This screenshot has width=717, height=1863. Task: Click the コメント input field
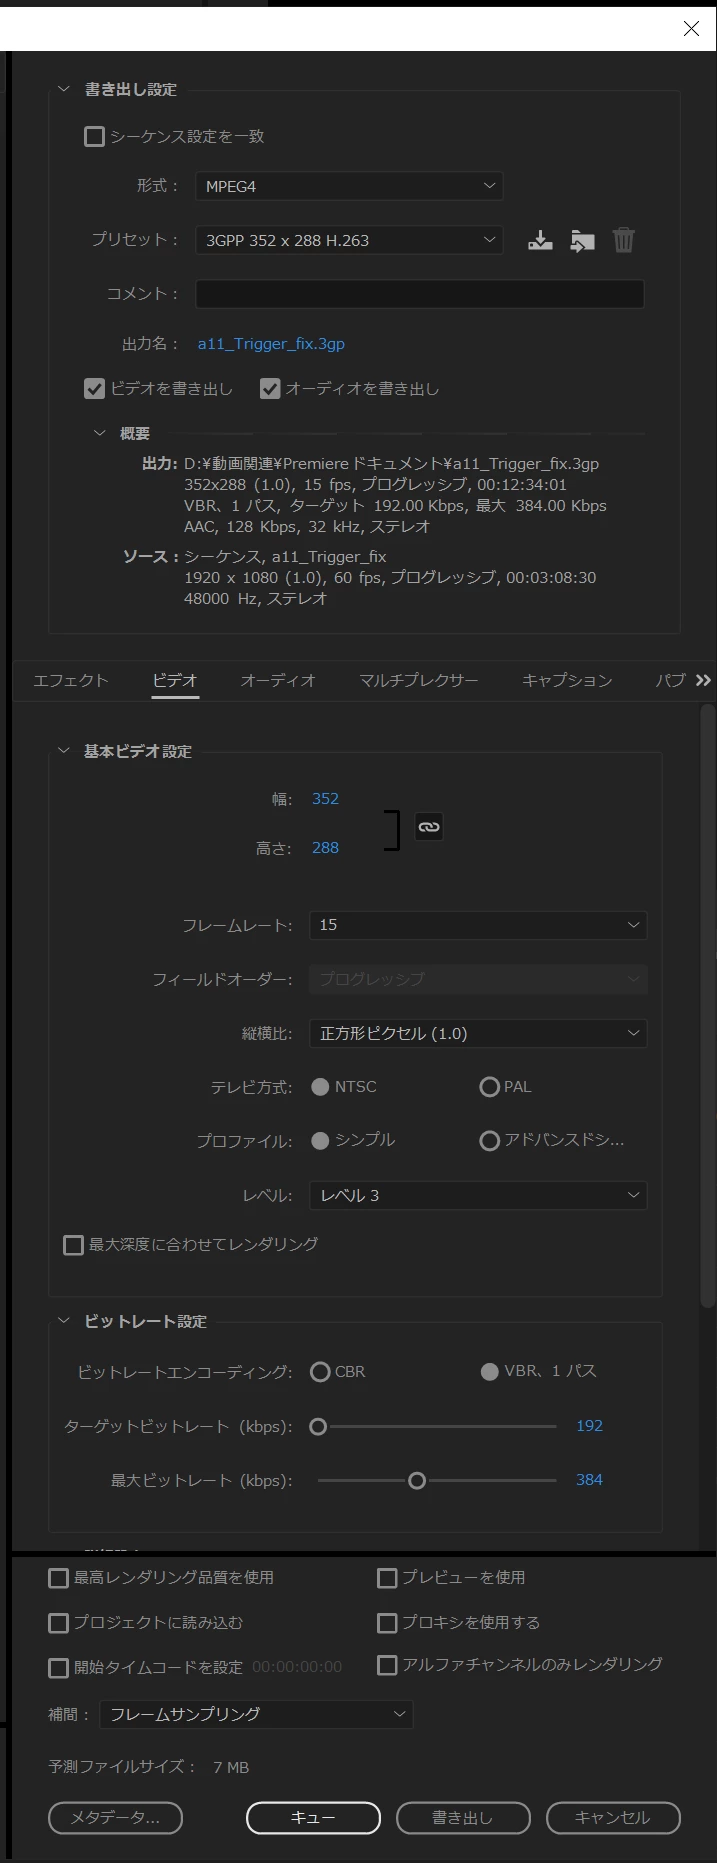point(420,294)
